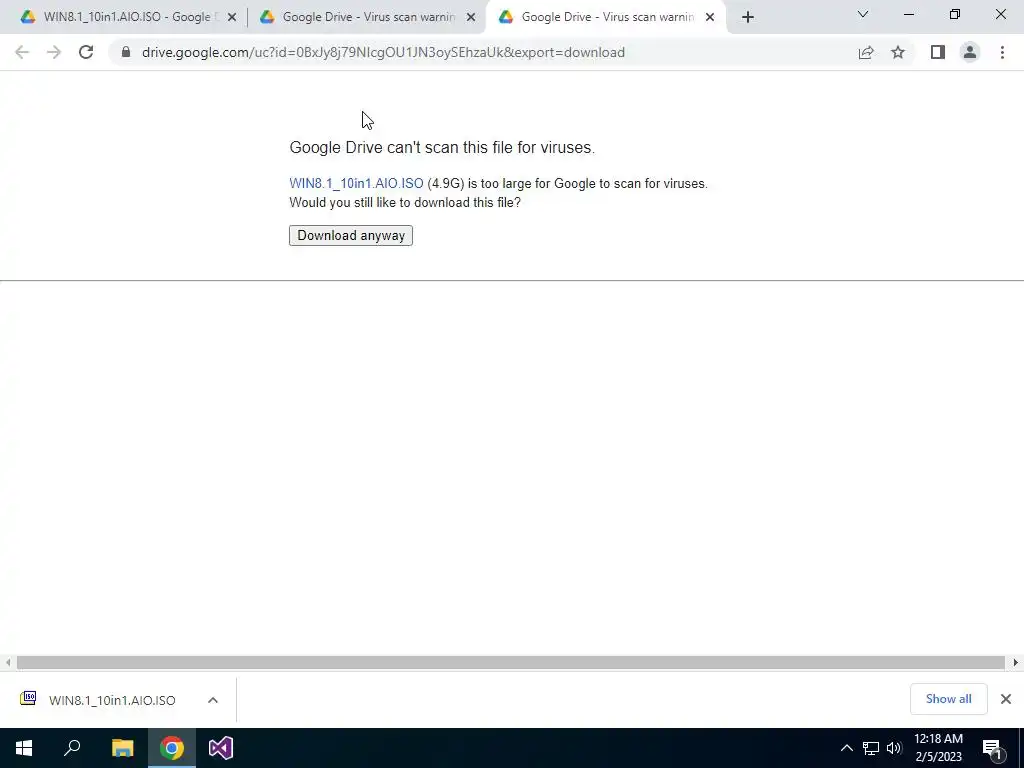This screenshot has width=1024, height=768.
Task: Show all downloads
Action: click(x=948, y=699)
